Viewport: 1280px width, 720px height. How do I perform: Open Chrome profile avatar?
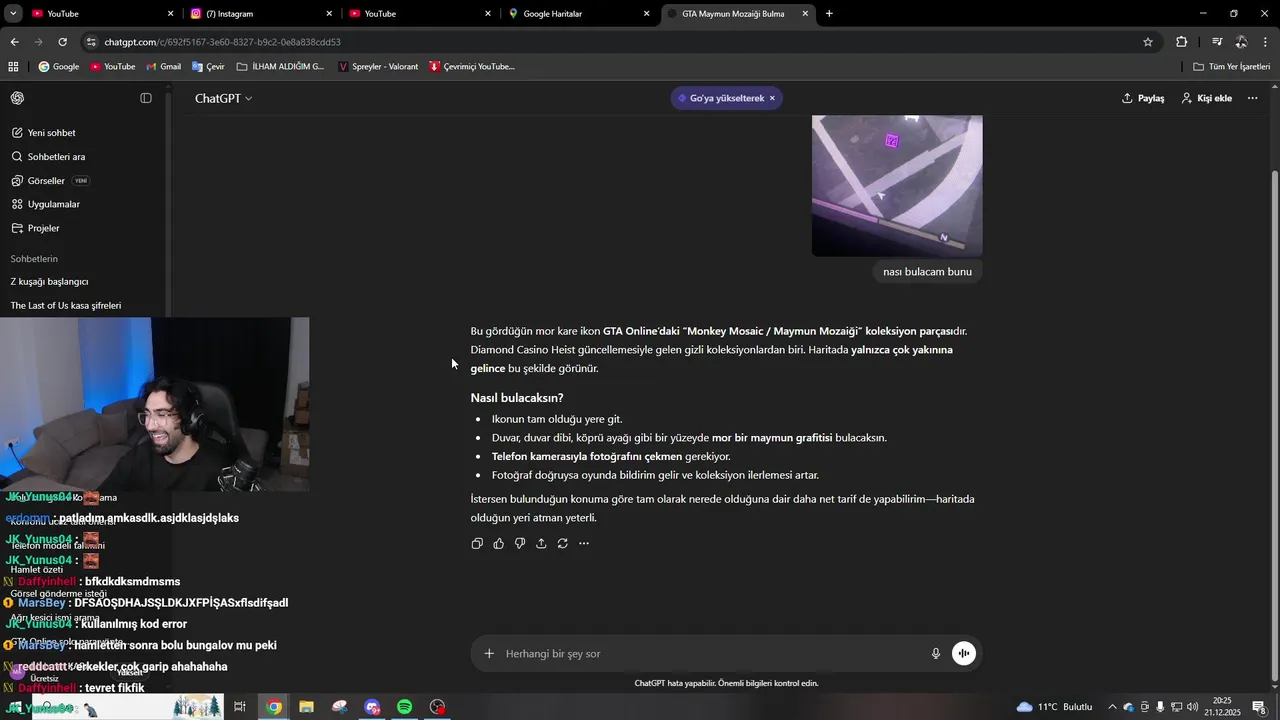click(x=1241, y=42)
